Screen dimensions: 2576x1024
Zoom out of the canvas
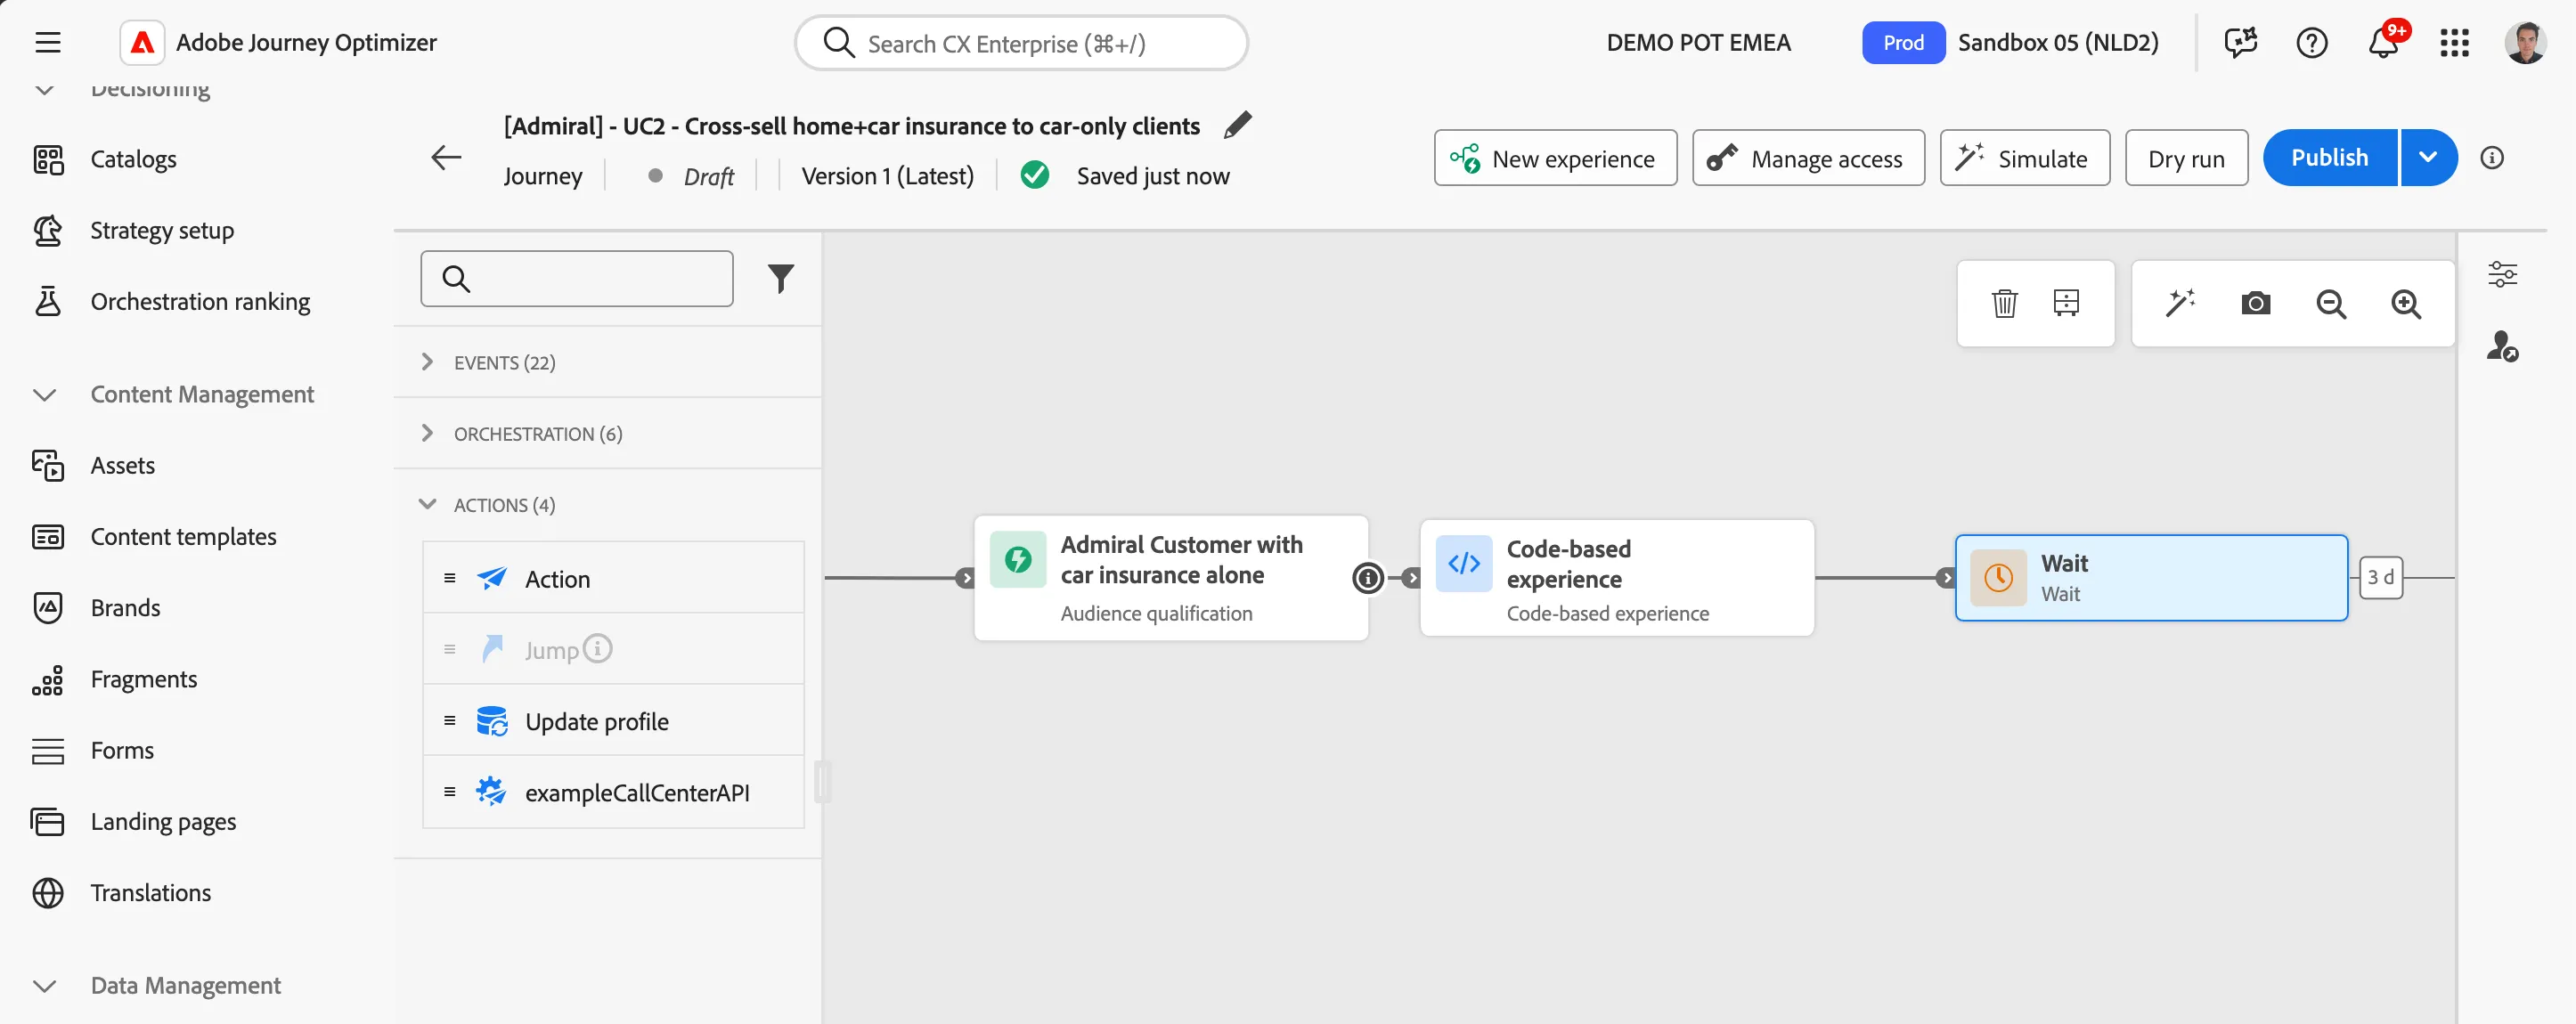coord(2331,303)
